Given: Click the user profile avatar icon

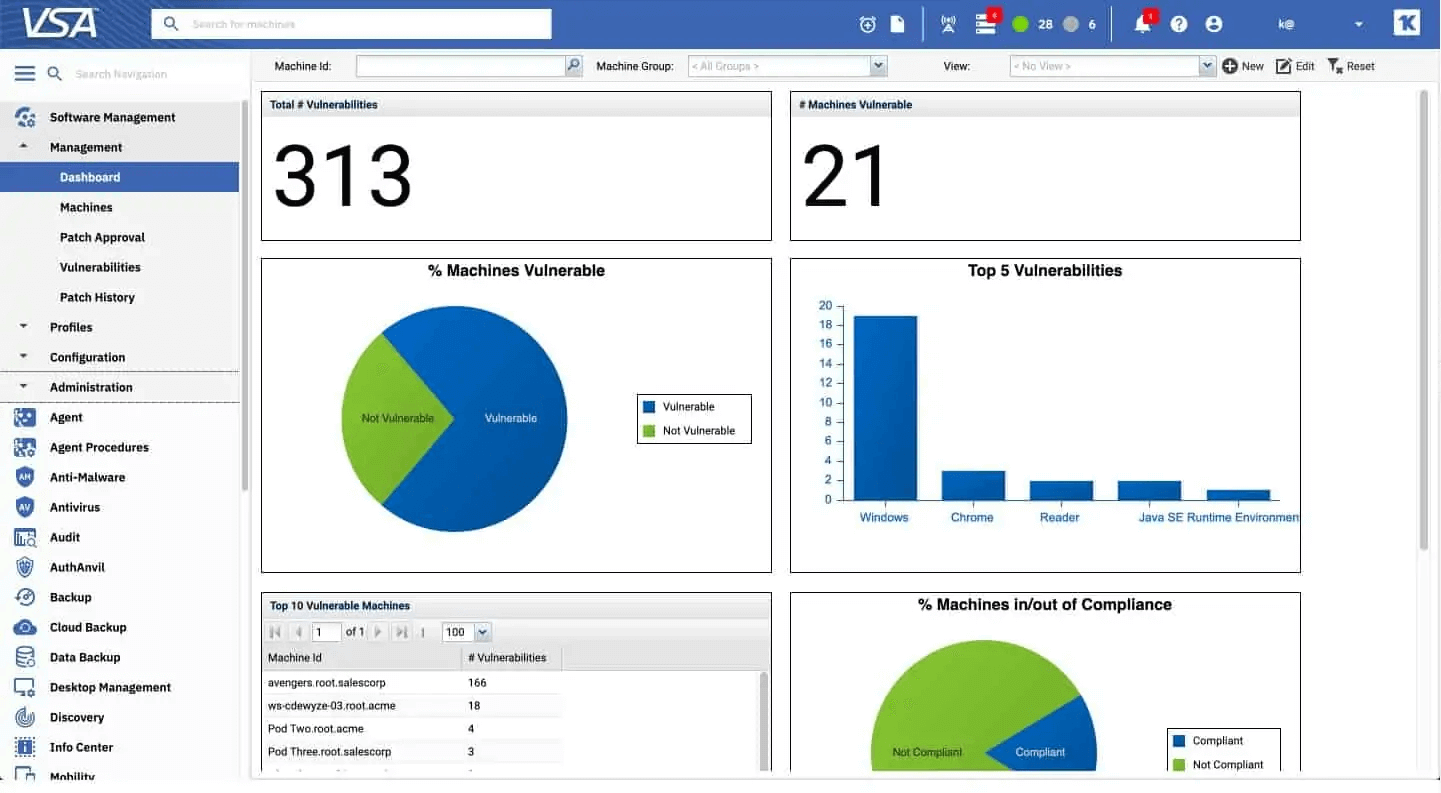Looking at the screenshot, I should coord(1214,25).
